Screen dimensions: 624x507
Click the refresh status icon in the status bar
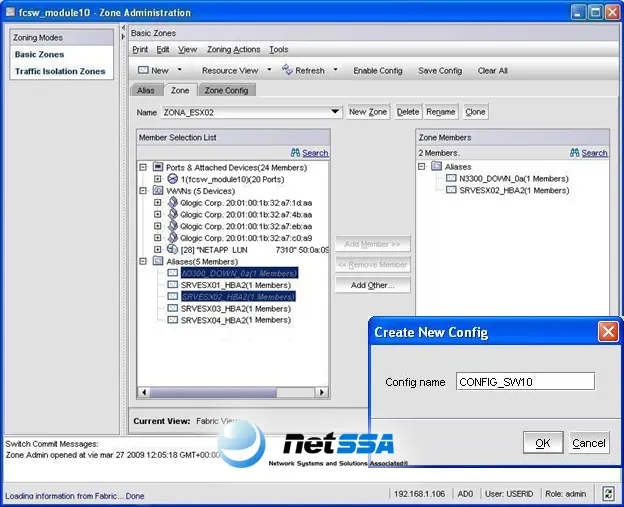click(608, 494)
